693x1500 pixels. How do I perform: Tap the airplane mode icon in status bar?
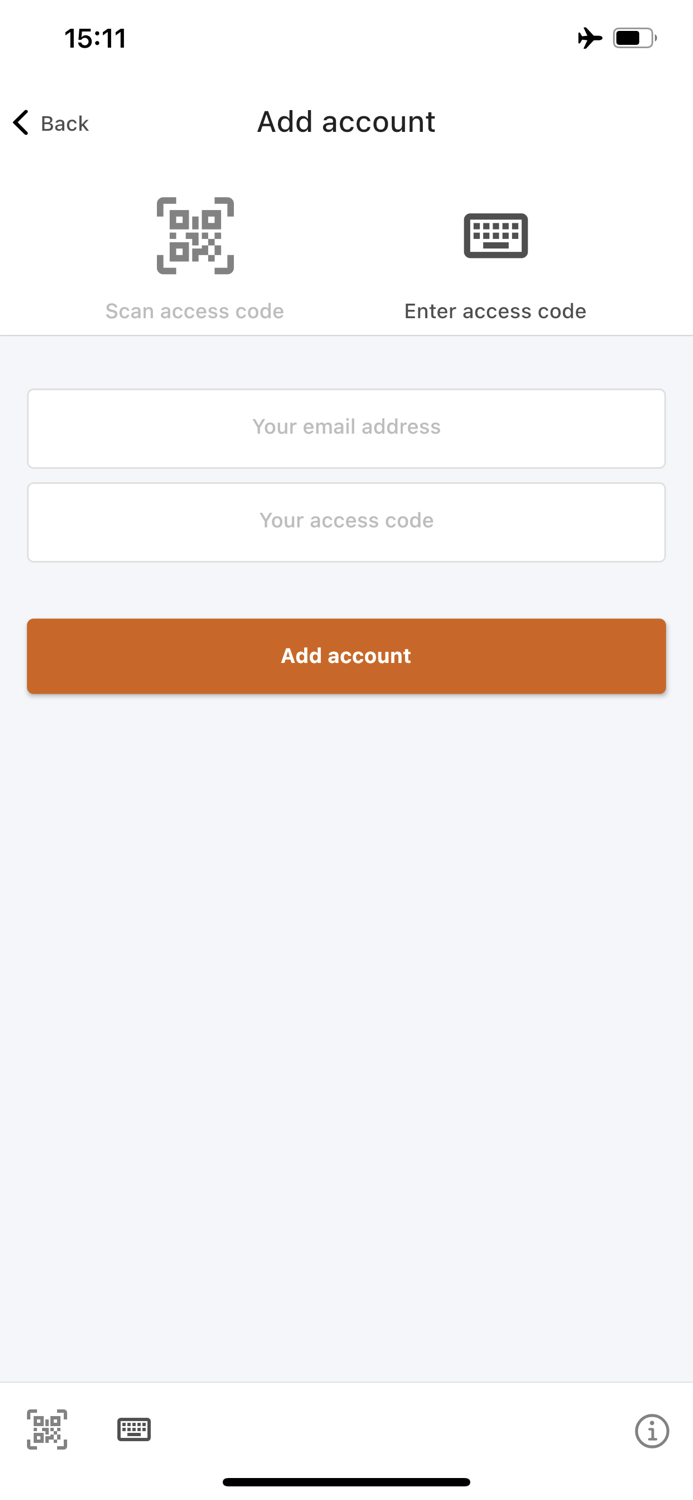[590, 37]
